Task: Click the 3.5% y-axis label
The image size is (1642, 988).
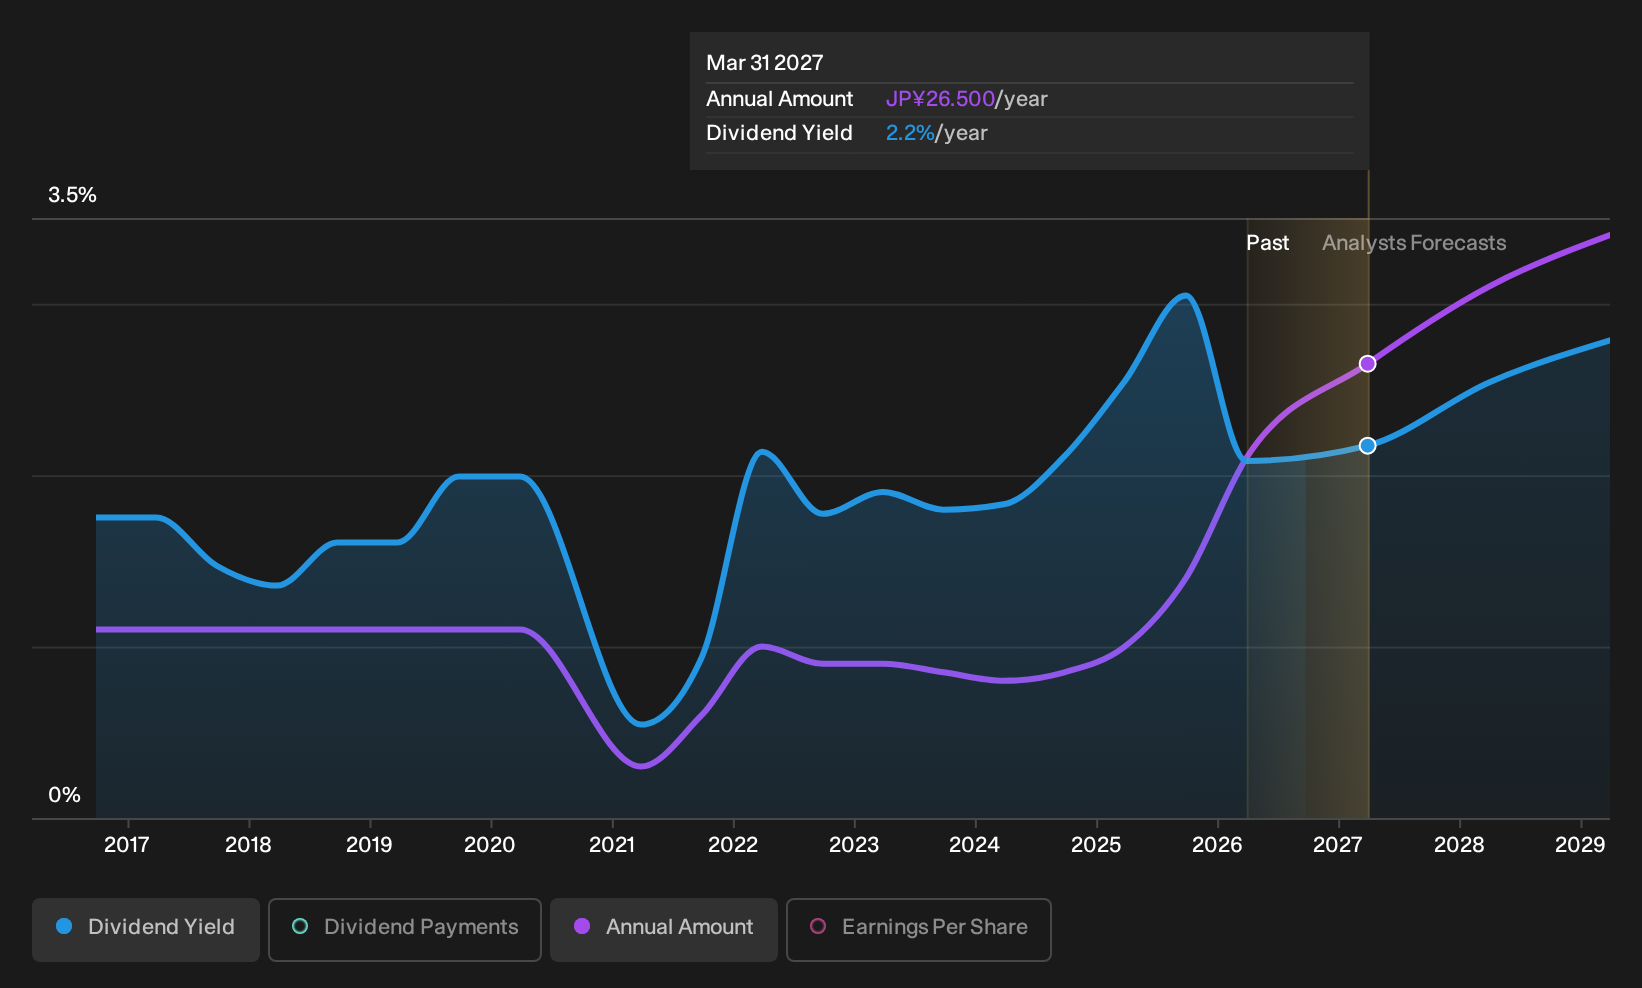Action: [x=73, y=195]
